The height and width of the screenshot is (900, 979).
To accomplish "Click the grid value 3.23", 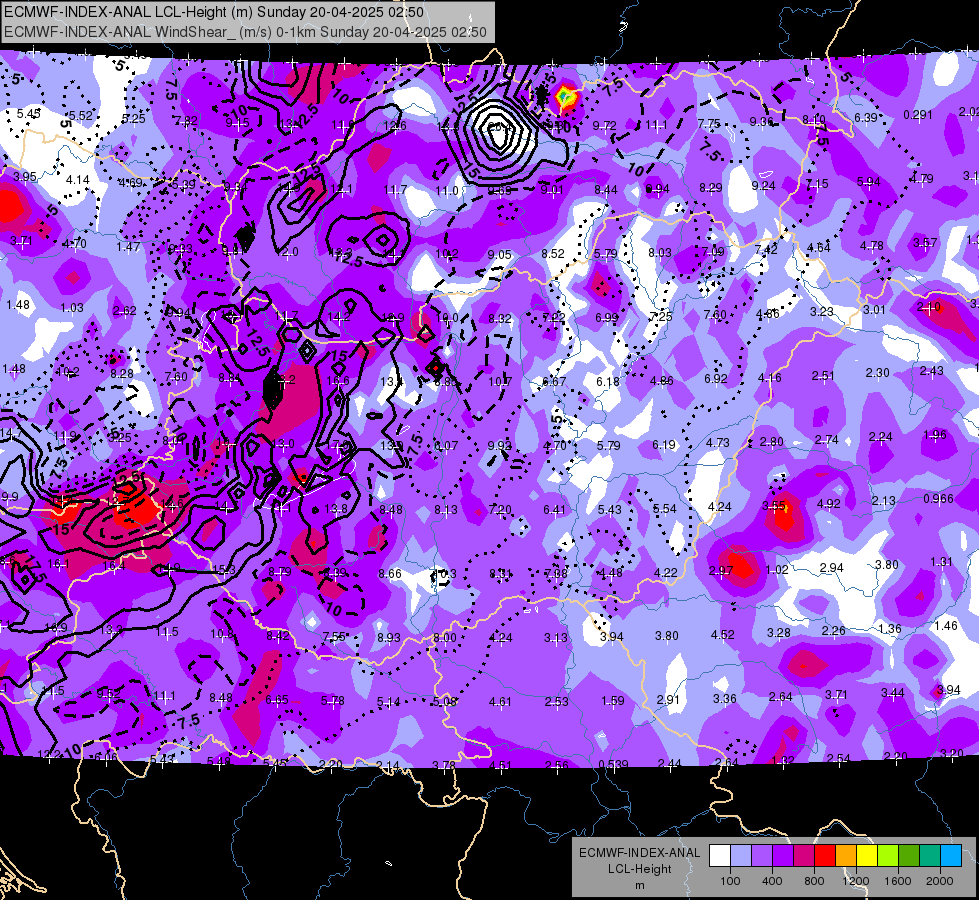I will (822, 311).
